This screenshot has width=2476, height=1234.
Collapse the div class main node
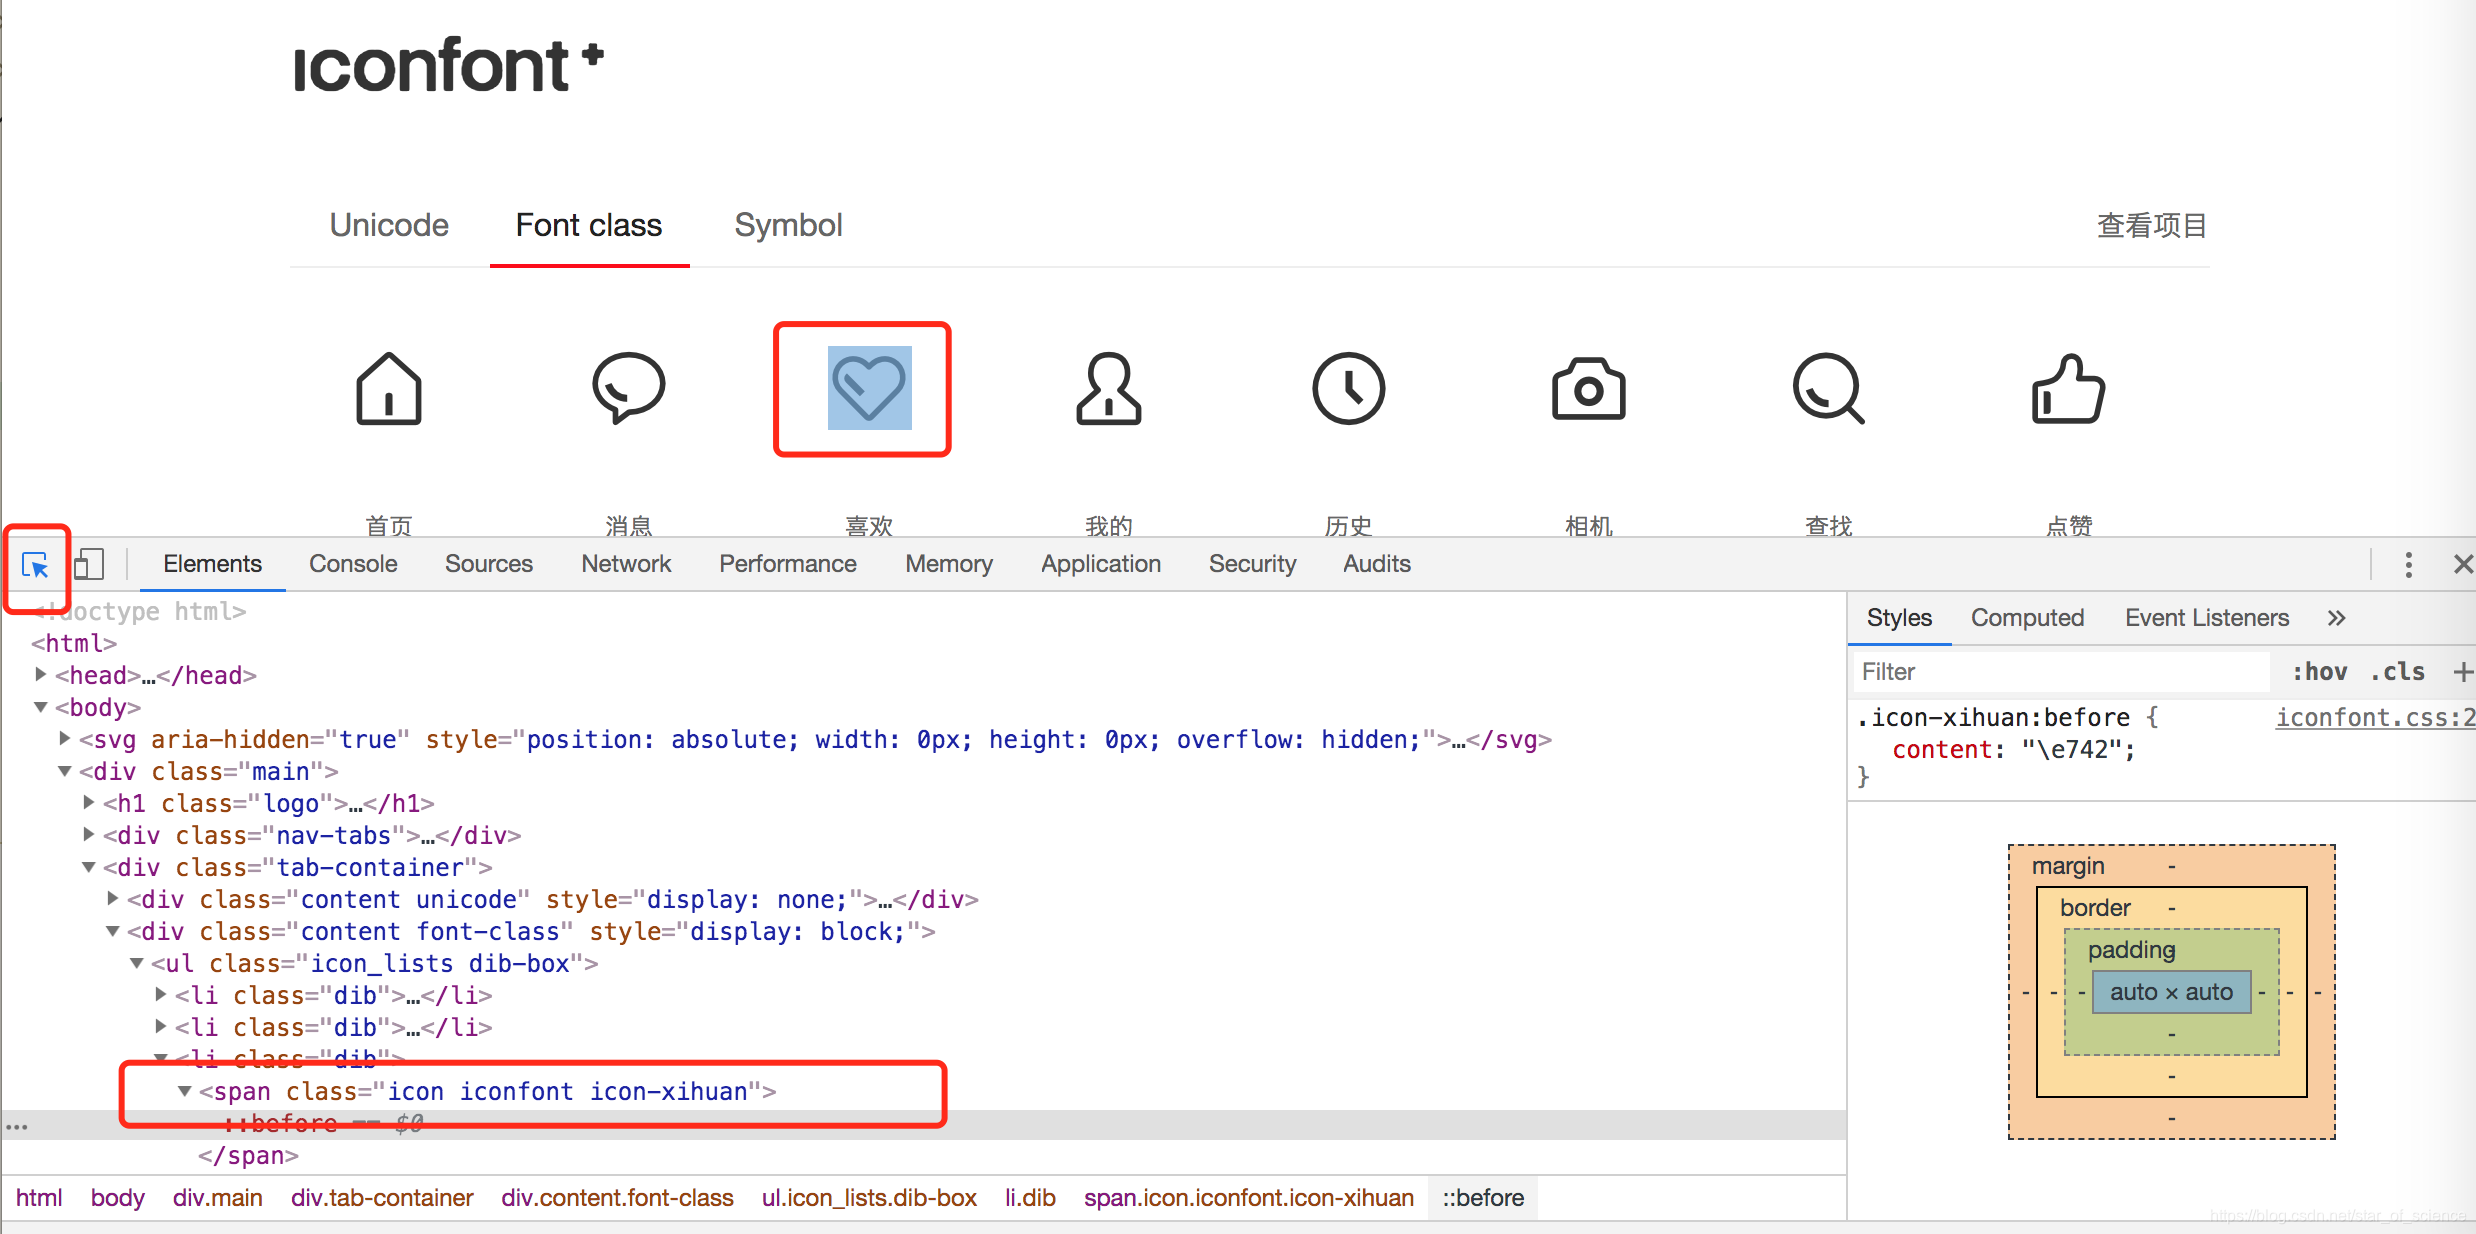click(65, 771)
